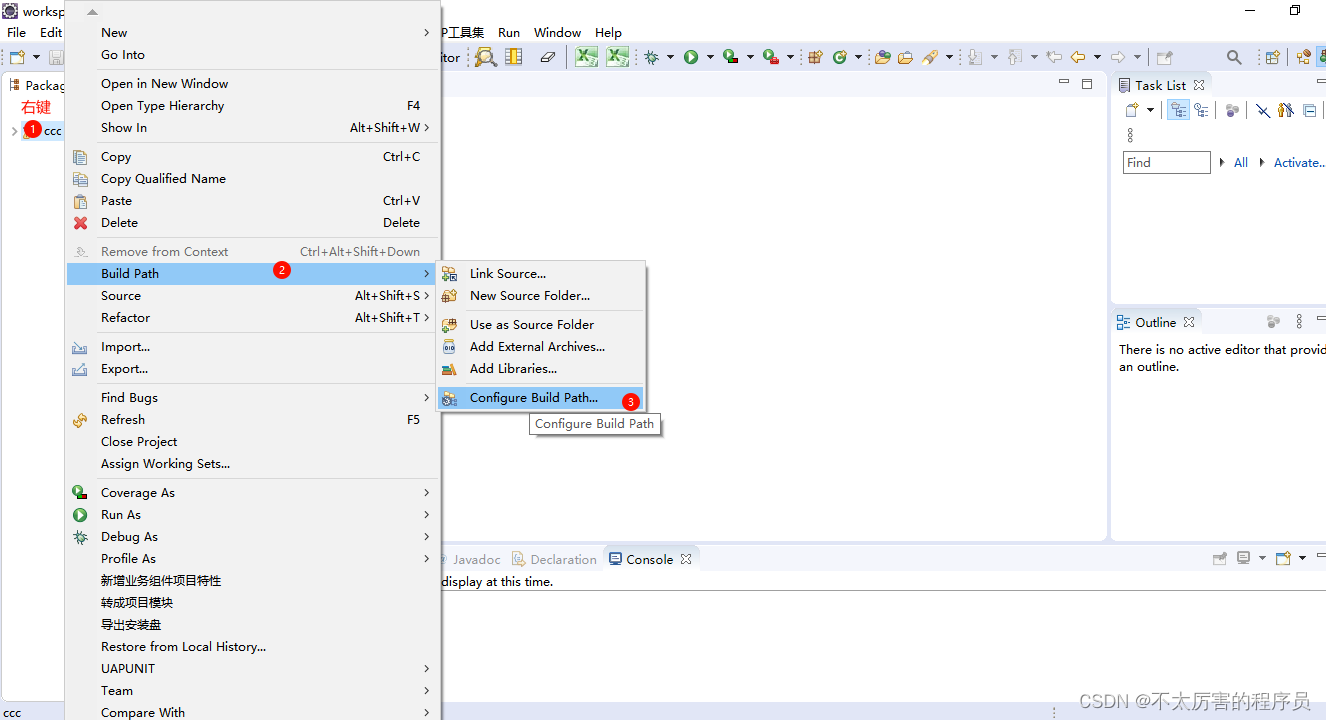Open the New Java Class dropdown arrow
Image resolution: width=1326 pixels, height=720 pixels.
[858, 57]
